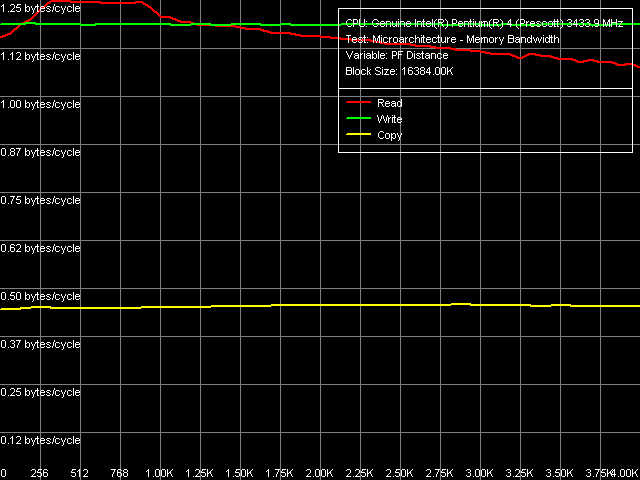Click the 0.50 bytes/cycle y-axis label
640x480 pixels.
point(41,296)
